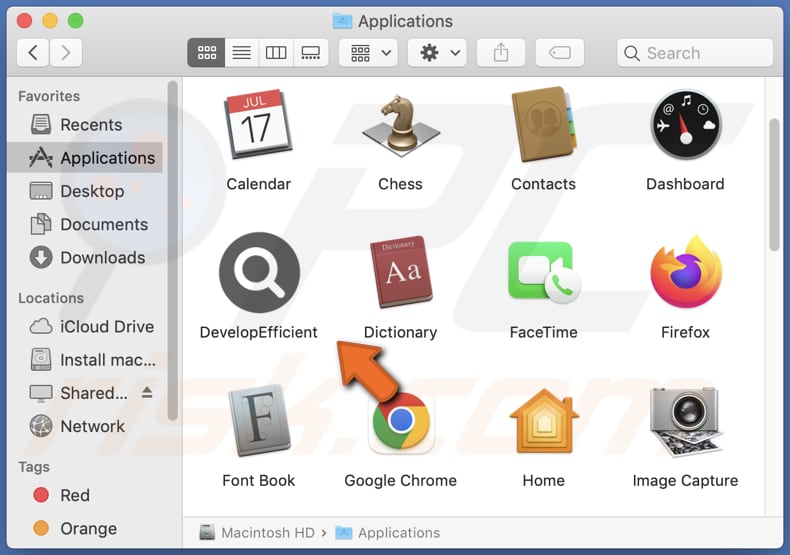The image size is (790, 555).
Task: Click the Font Book name label
Action: pos(258,480)
